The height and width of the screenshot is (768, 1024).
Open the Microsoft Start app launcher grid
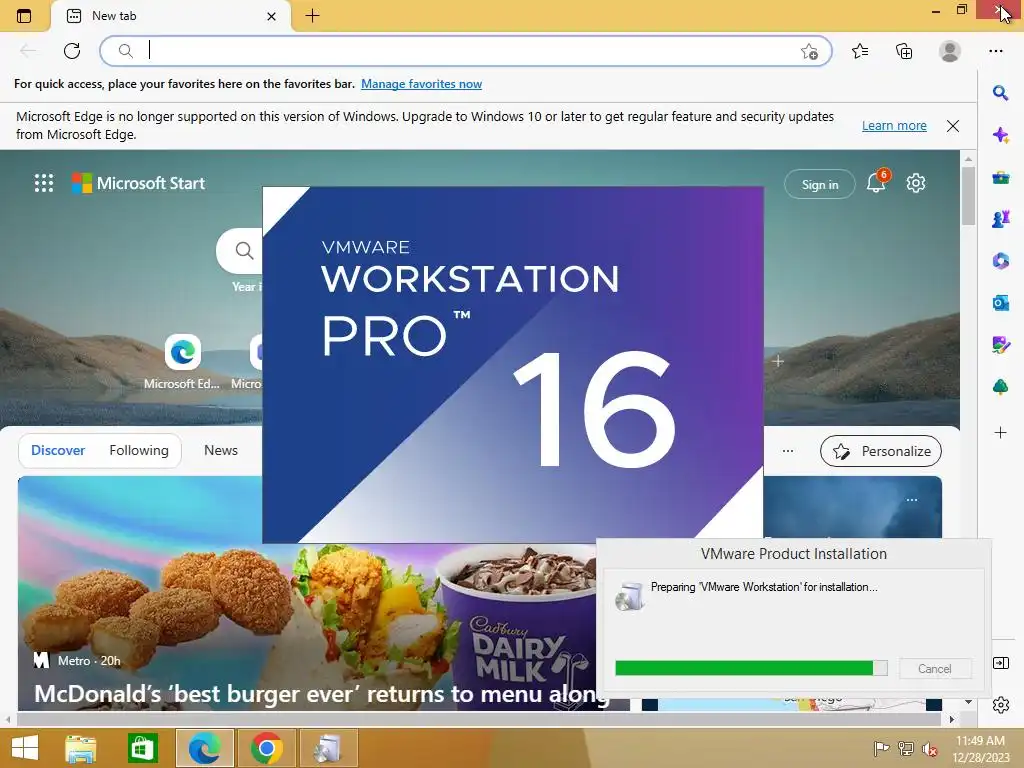coord(44,183)
